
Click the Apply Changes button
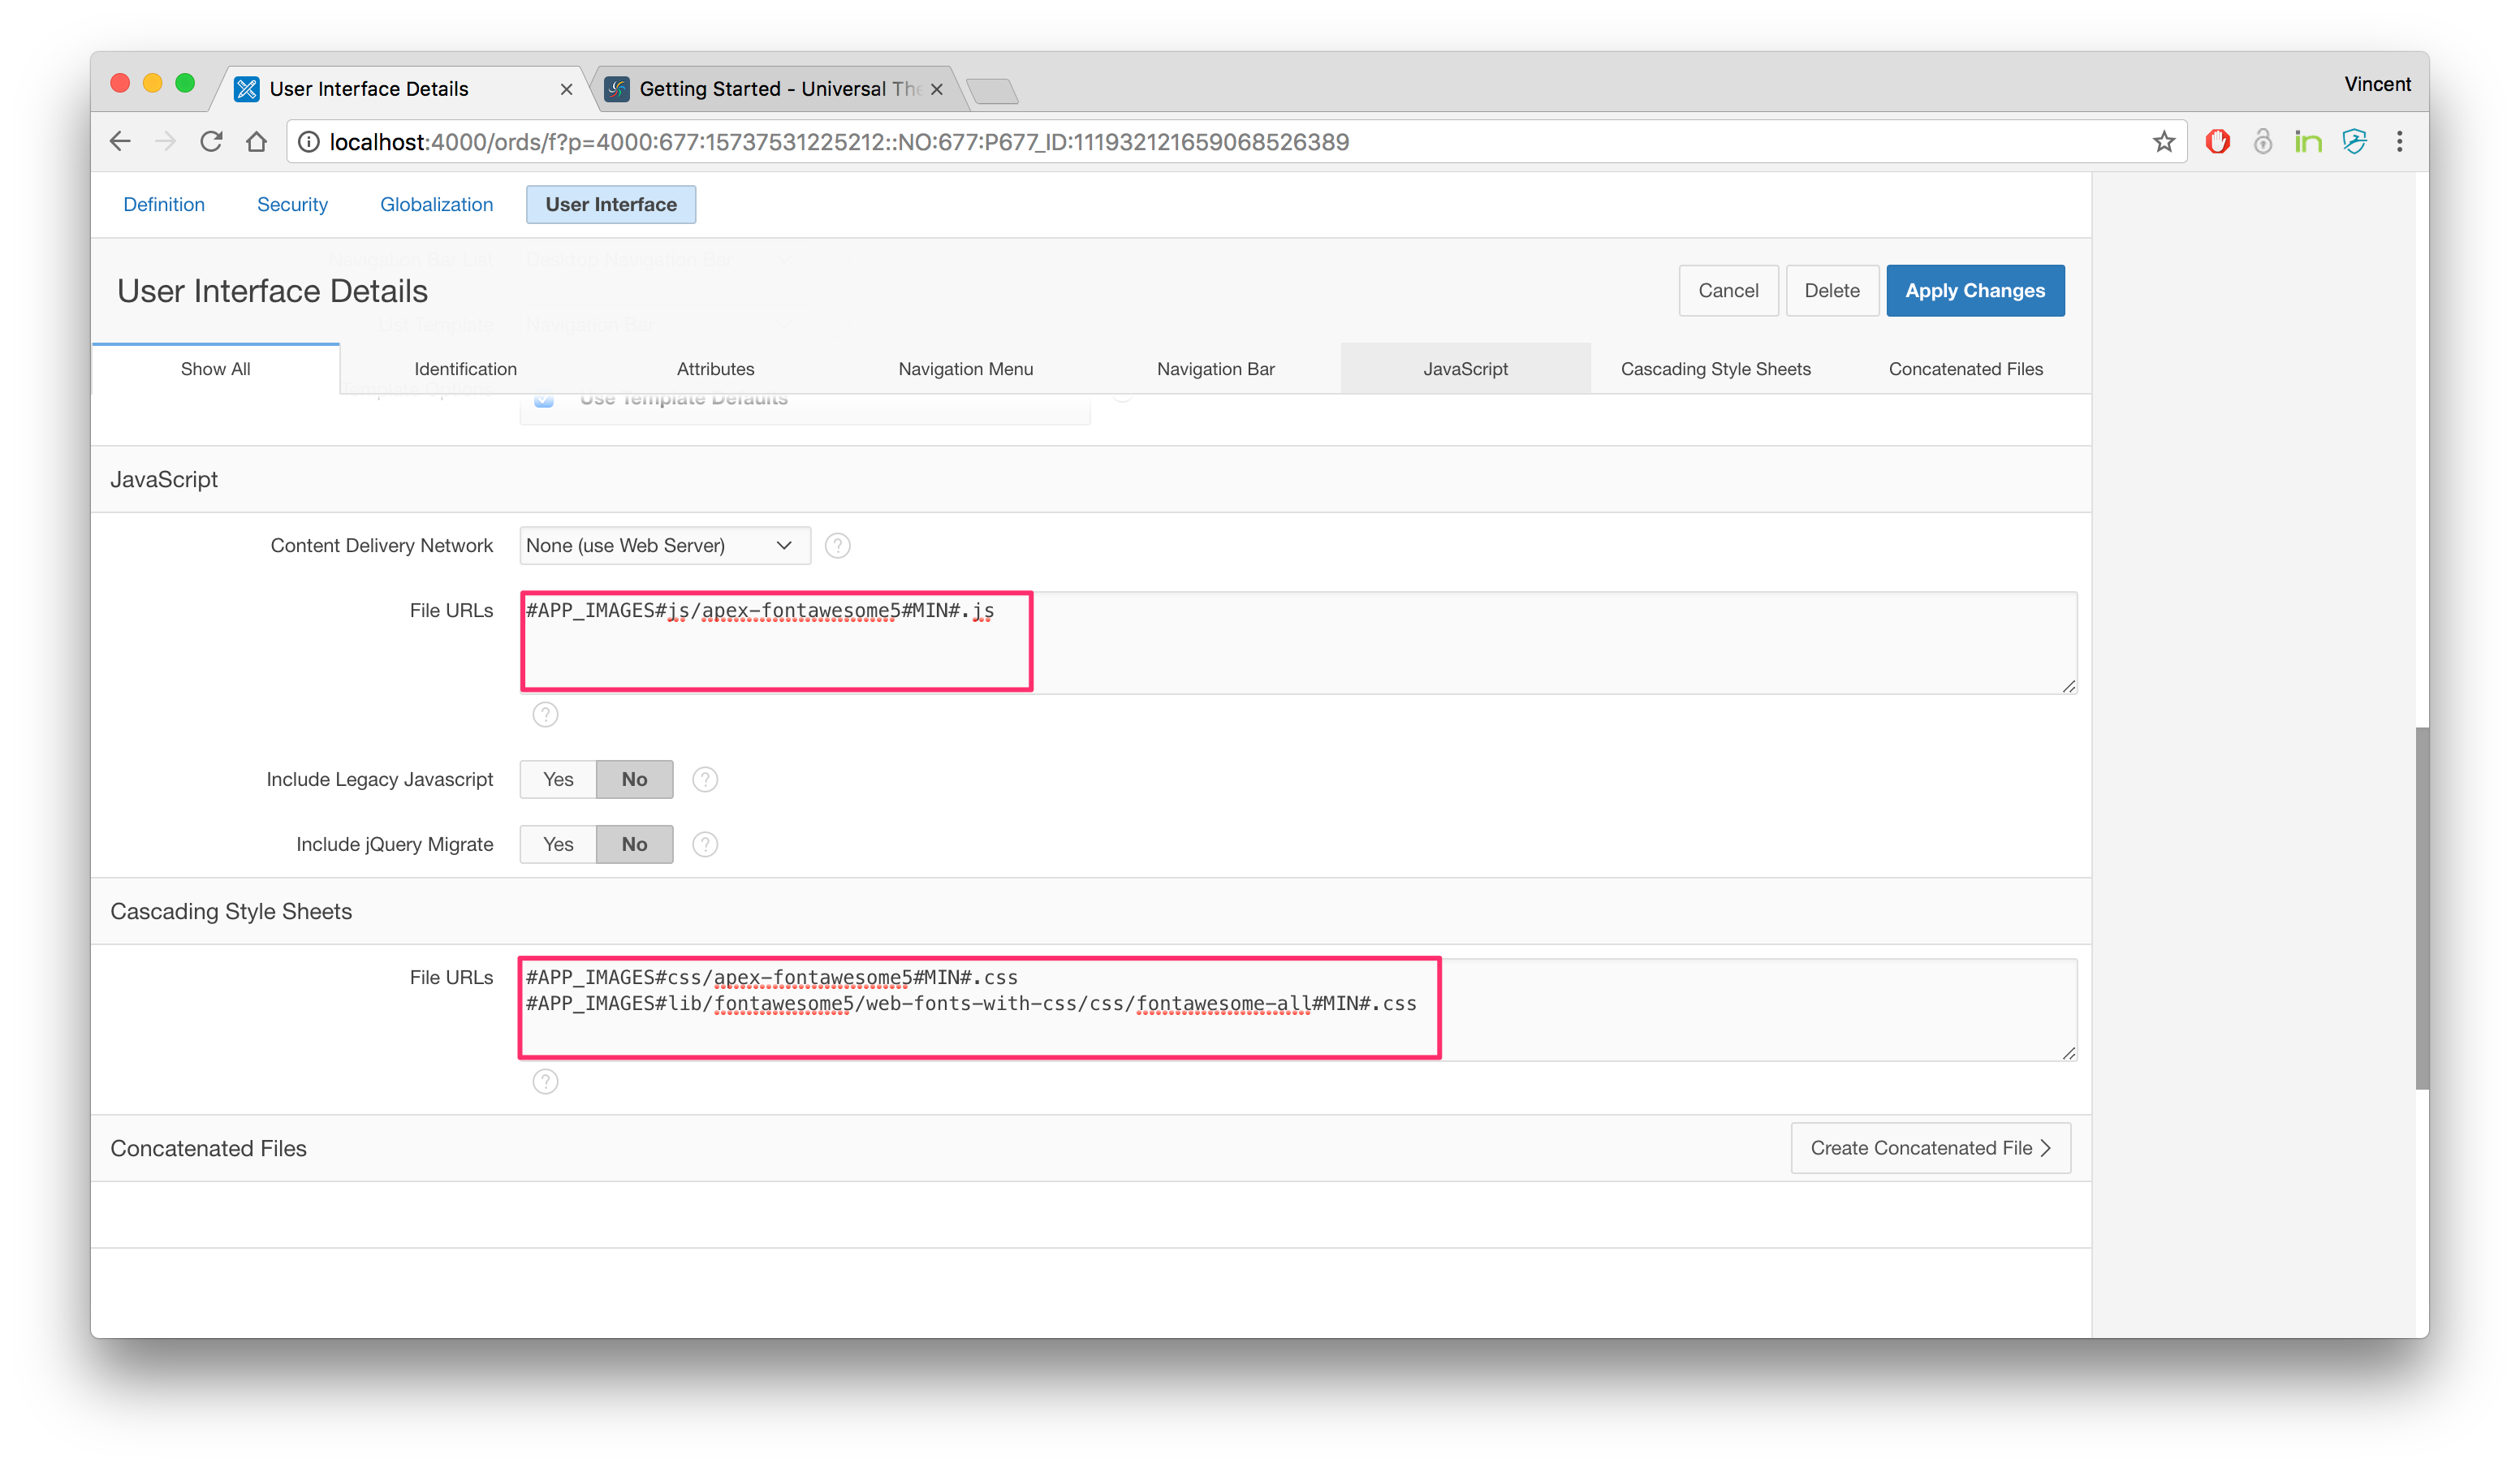click(1974, 291)
